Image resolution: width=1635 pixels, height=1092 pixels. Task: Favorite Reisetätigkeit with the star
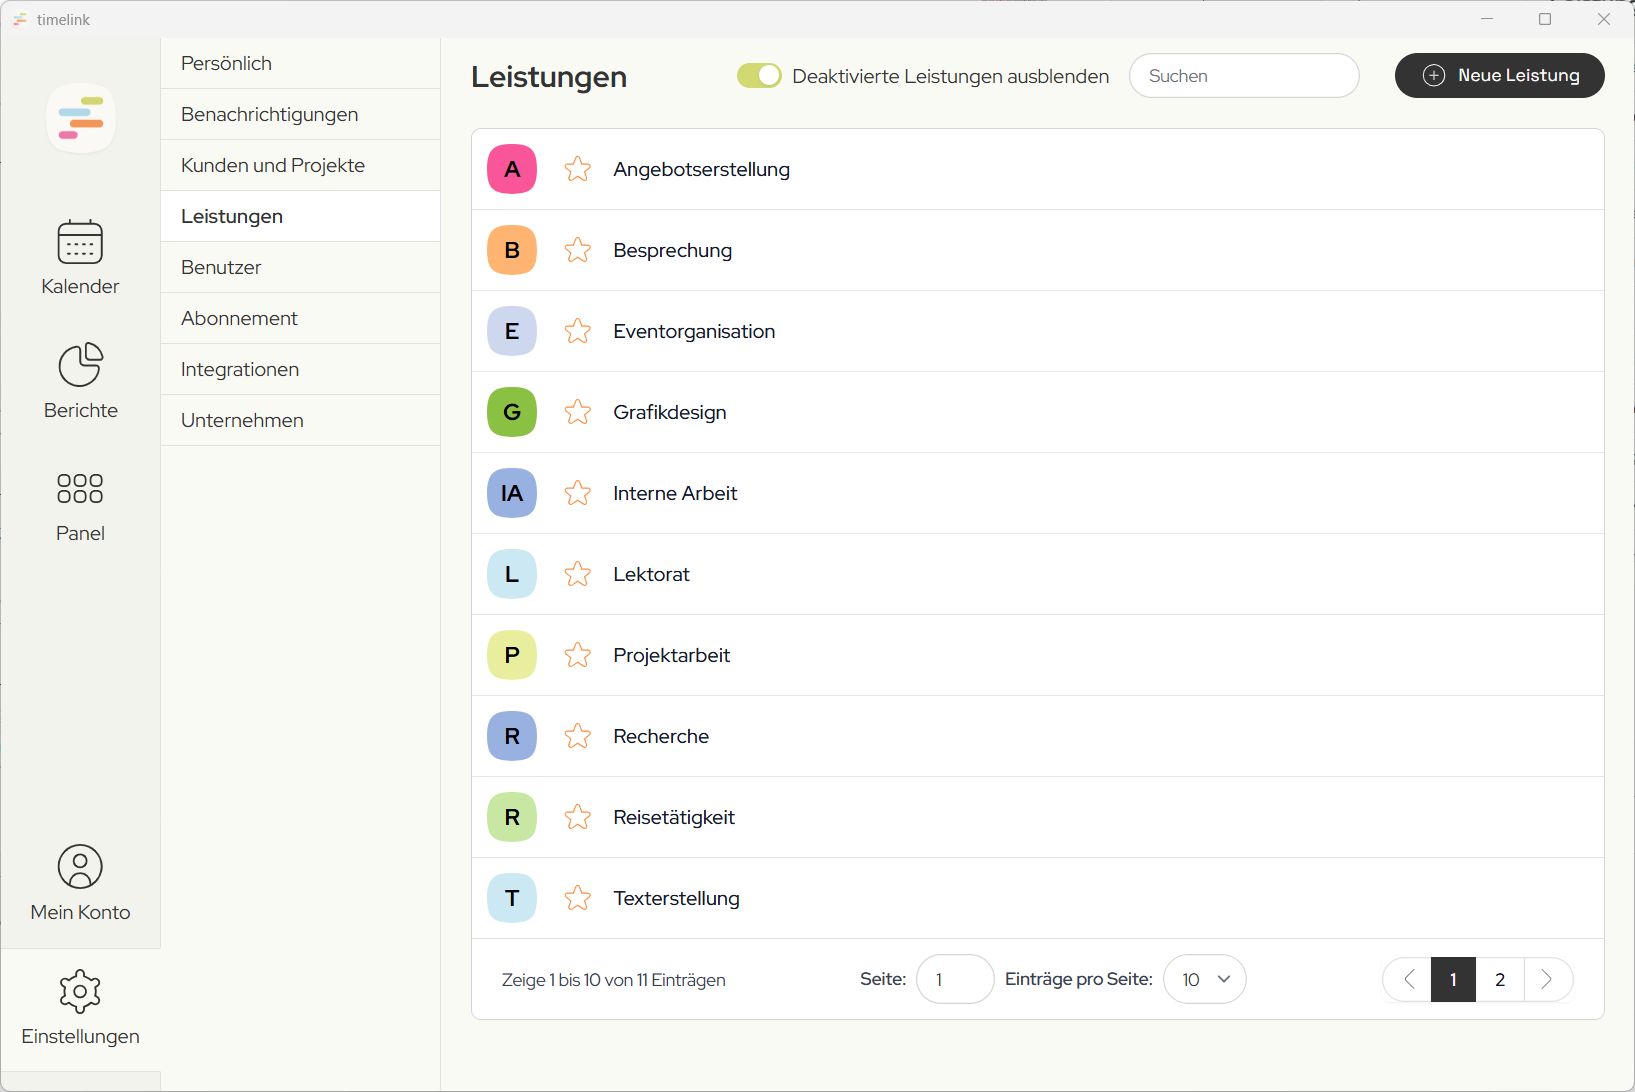coord(578,817)
